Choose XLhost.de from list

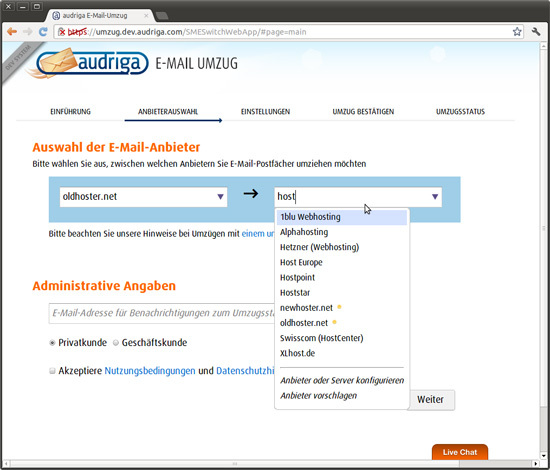point(342,353)
